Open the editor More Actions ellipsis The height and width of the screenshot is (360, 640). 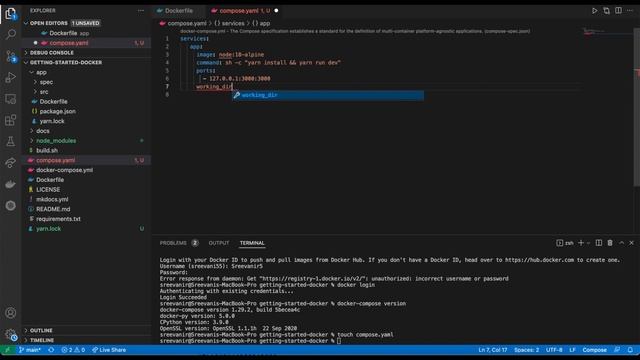[630, 11]
